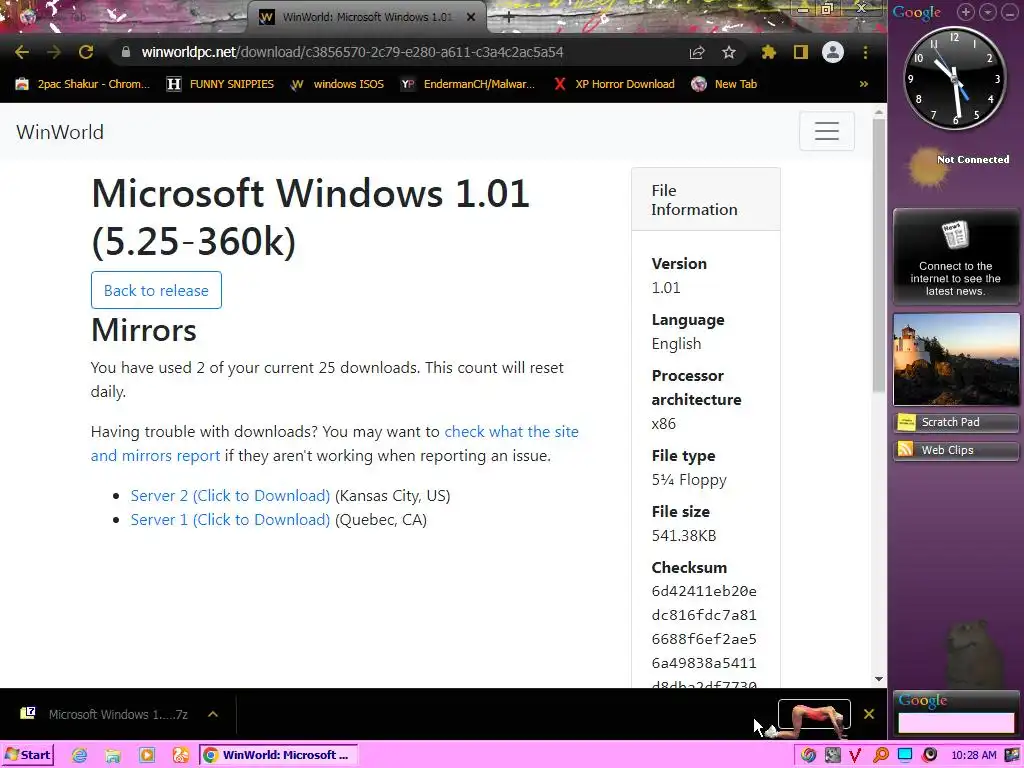Bookmark this page with the star

click(729, 52)
